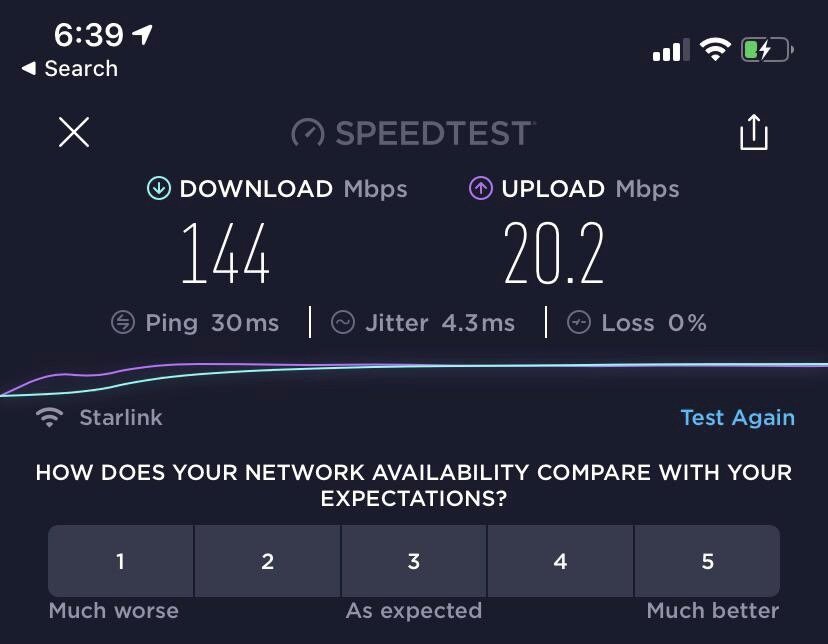Select rating 2

coord(268,561)
